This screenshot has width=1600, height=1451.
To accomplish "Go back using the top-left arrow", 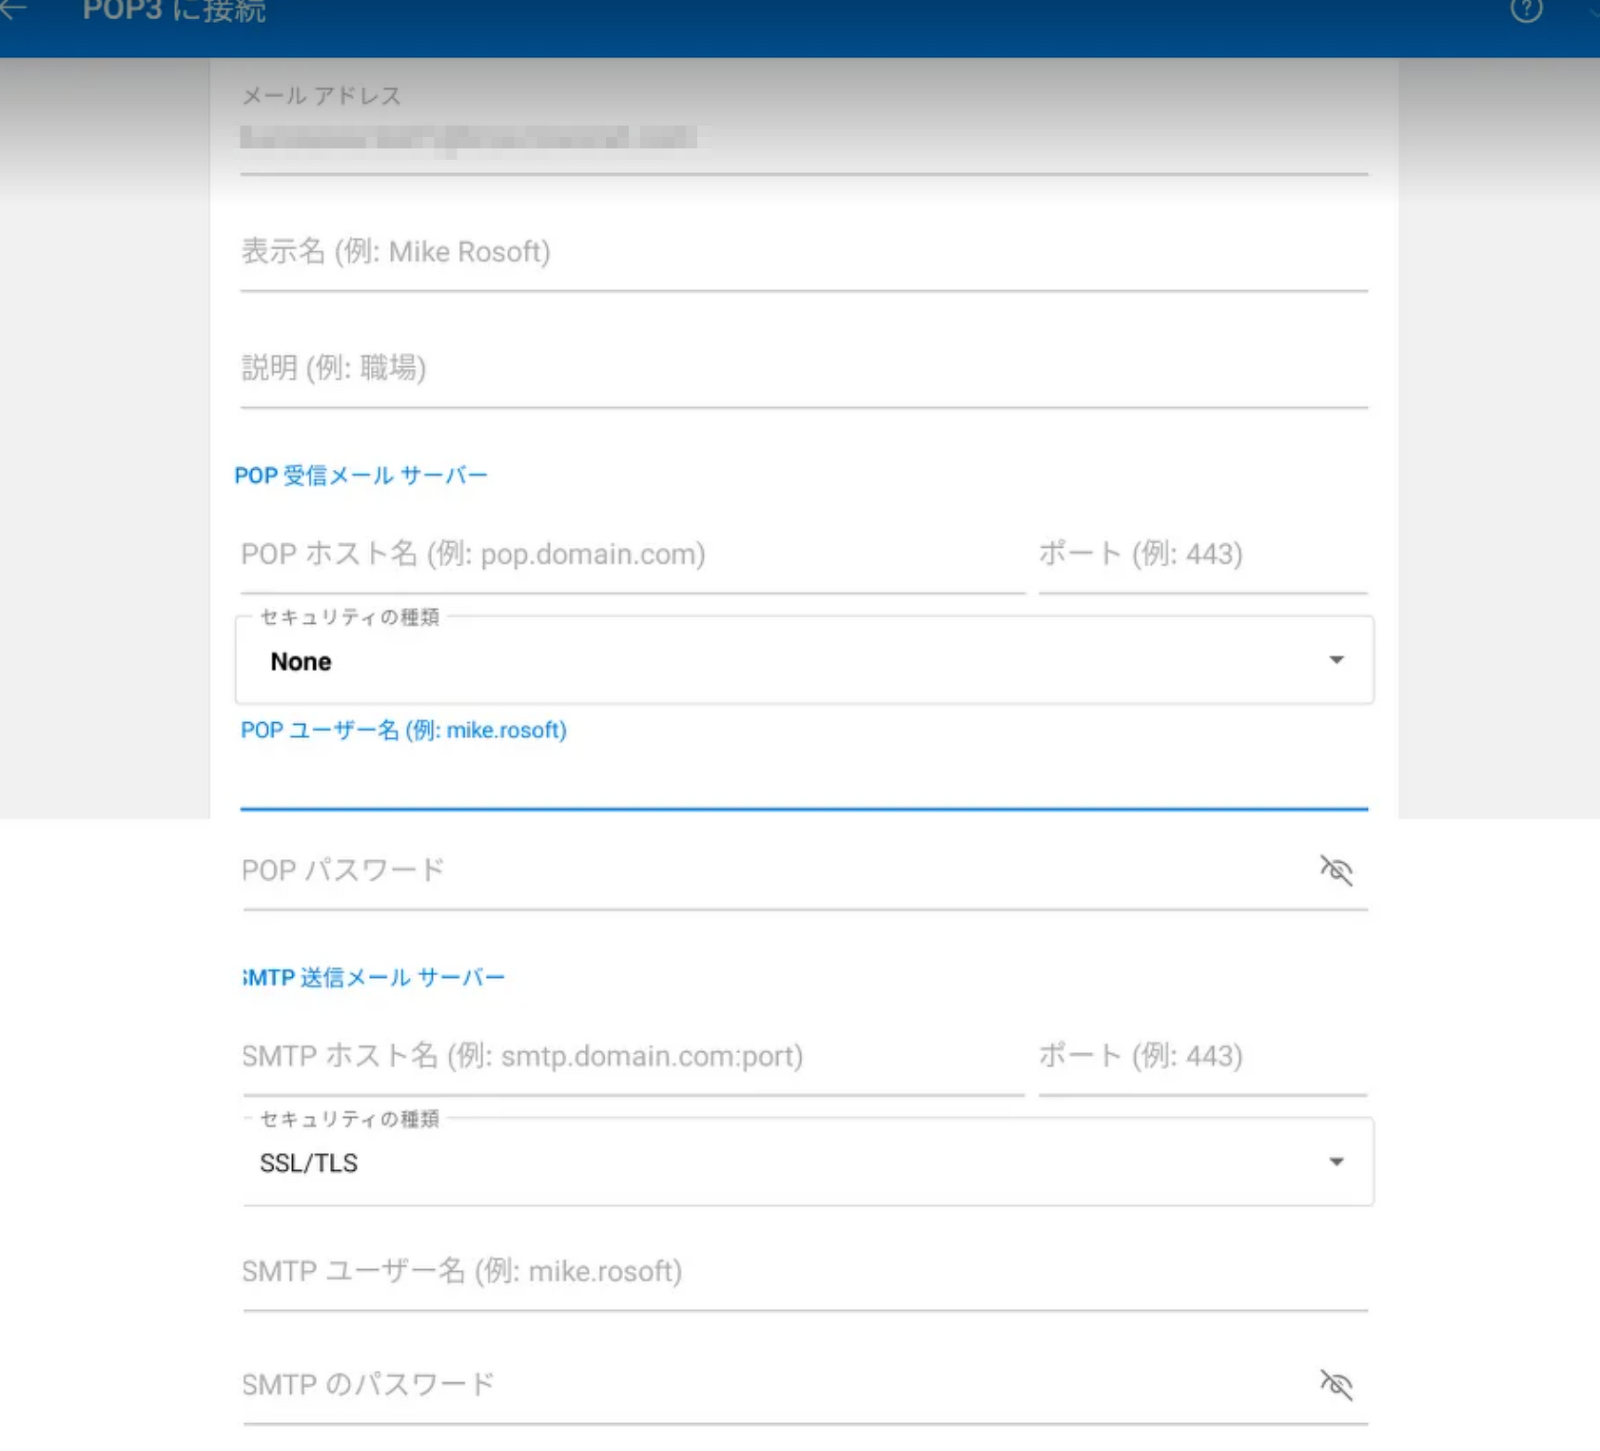I will tap(14, 10).
